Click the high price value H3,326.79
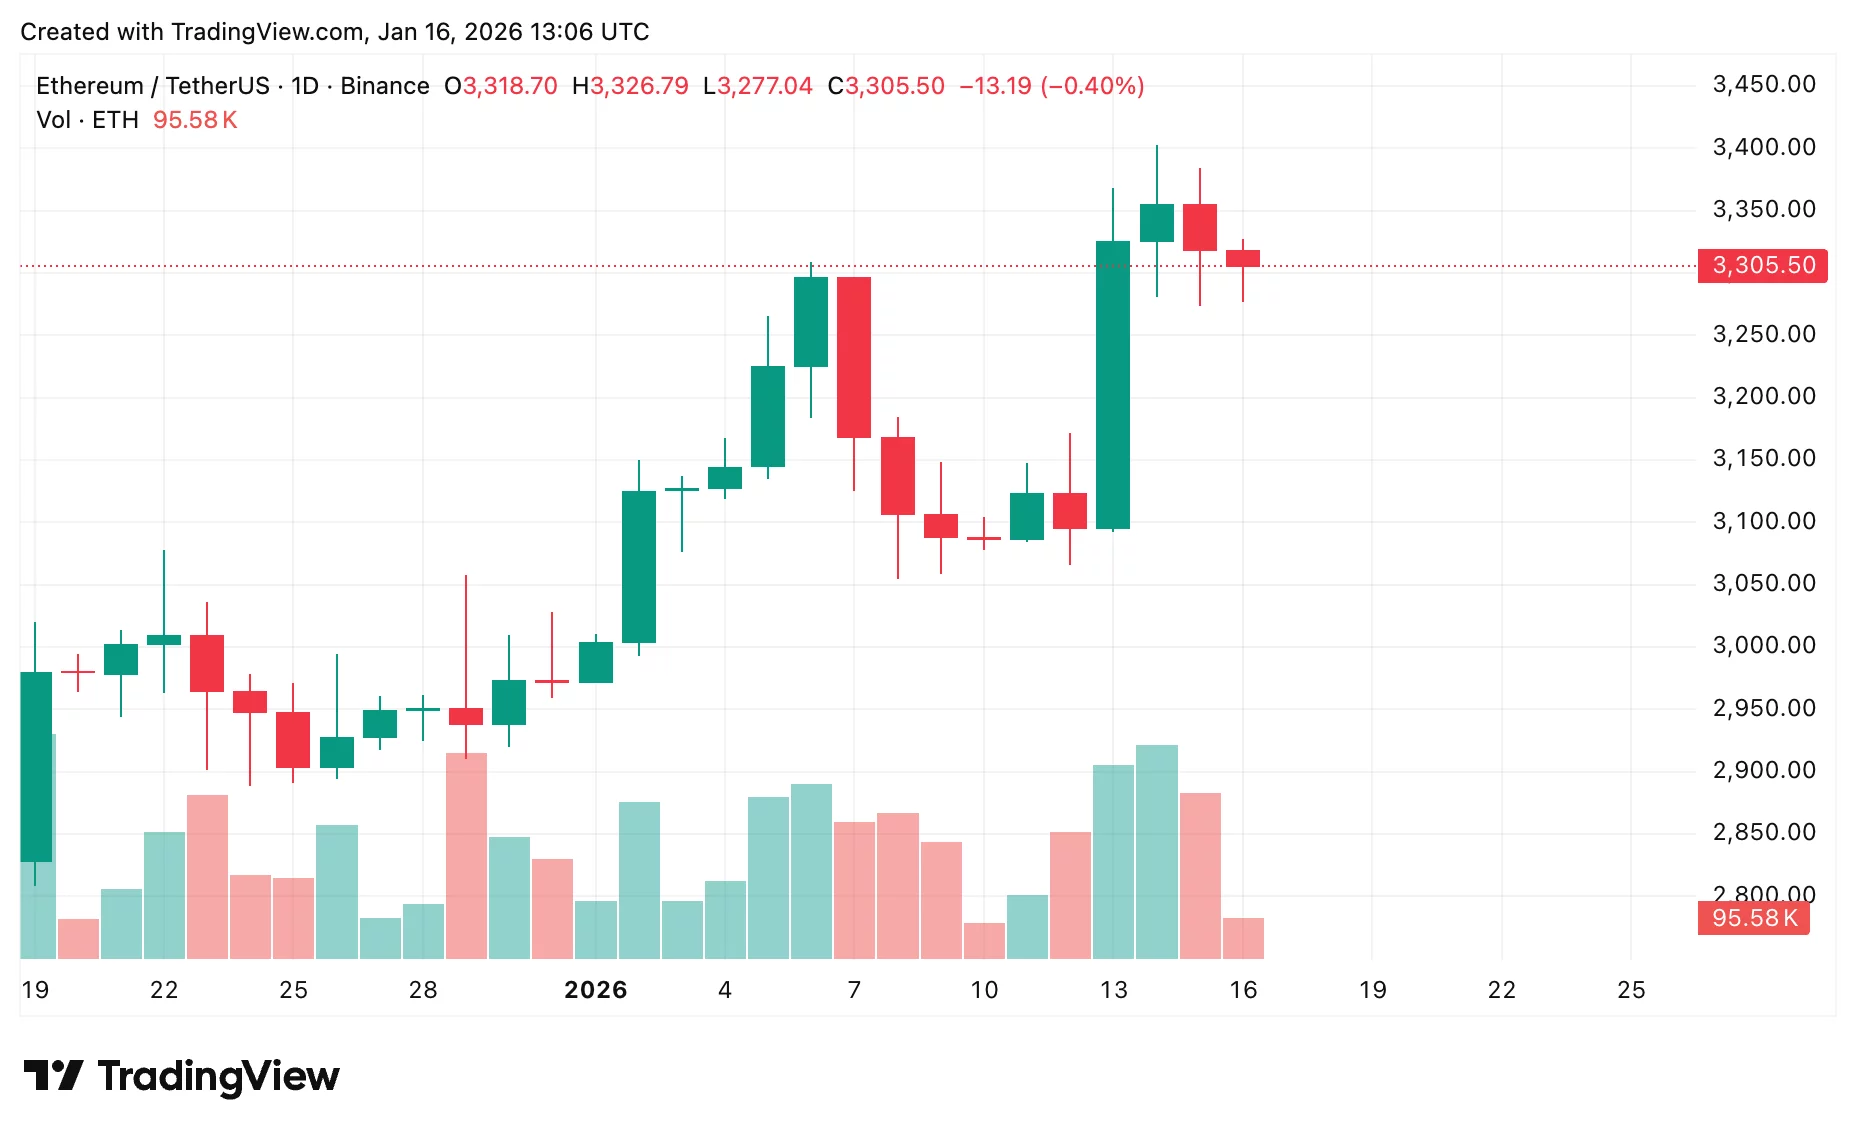This screenshot has height=1136, width=1856. 630,86
